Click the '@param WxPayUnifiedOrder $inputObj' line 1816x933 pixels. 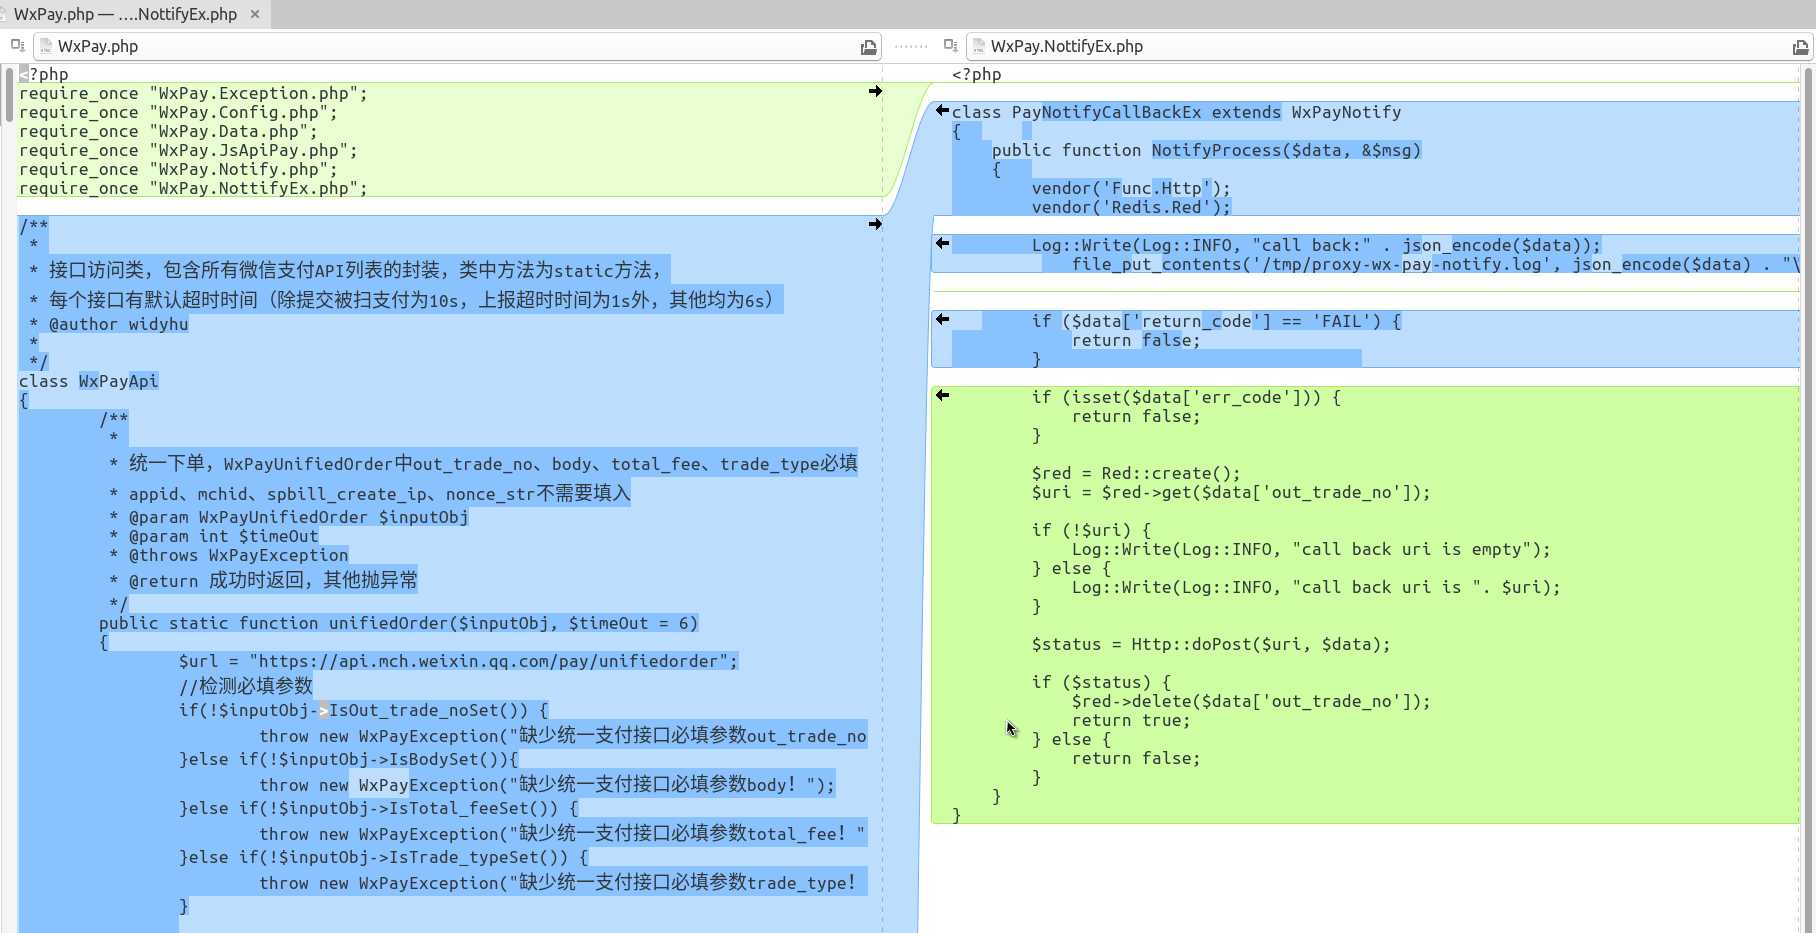pyautogui.click(x=289, y=517)
